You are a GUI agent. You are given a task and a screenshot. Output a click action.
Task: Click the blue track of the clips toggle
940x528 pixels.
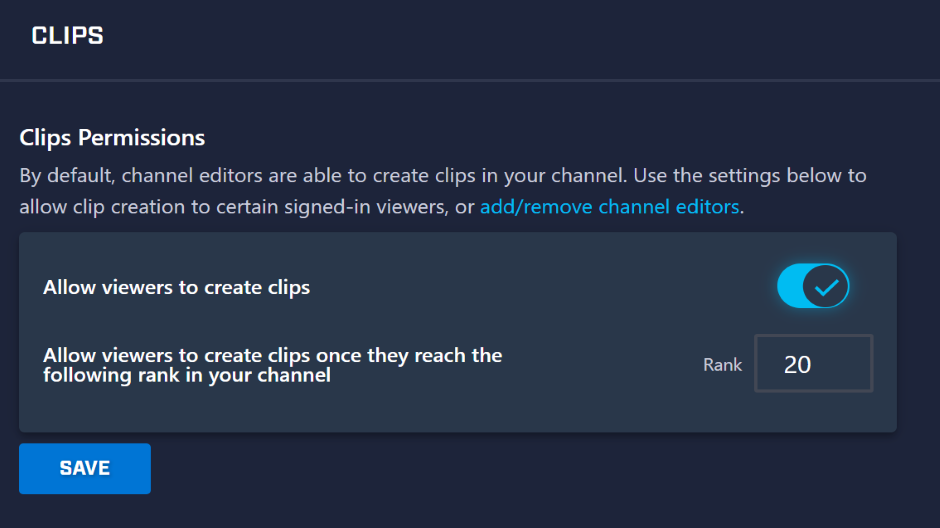pos(790,286)
